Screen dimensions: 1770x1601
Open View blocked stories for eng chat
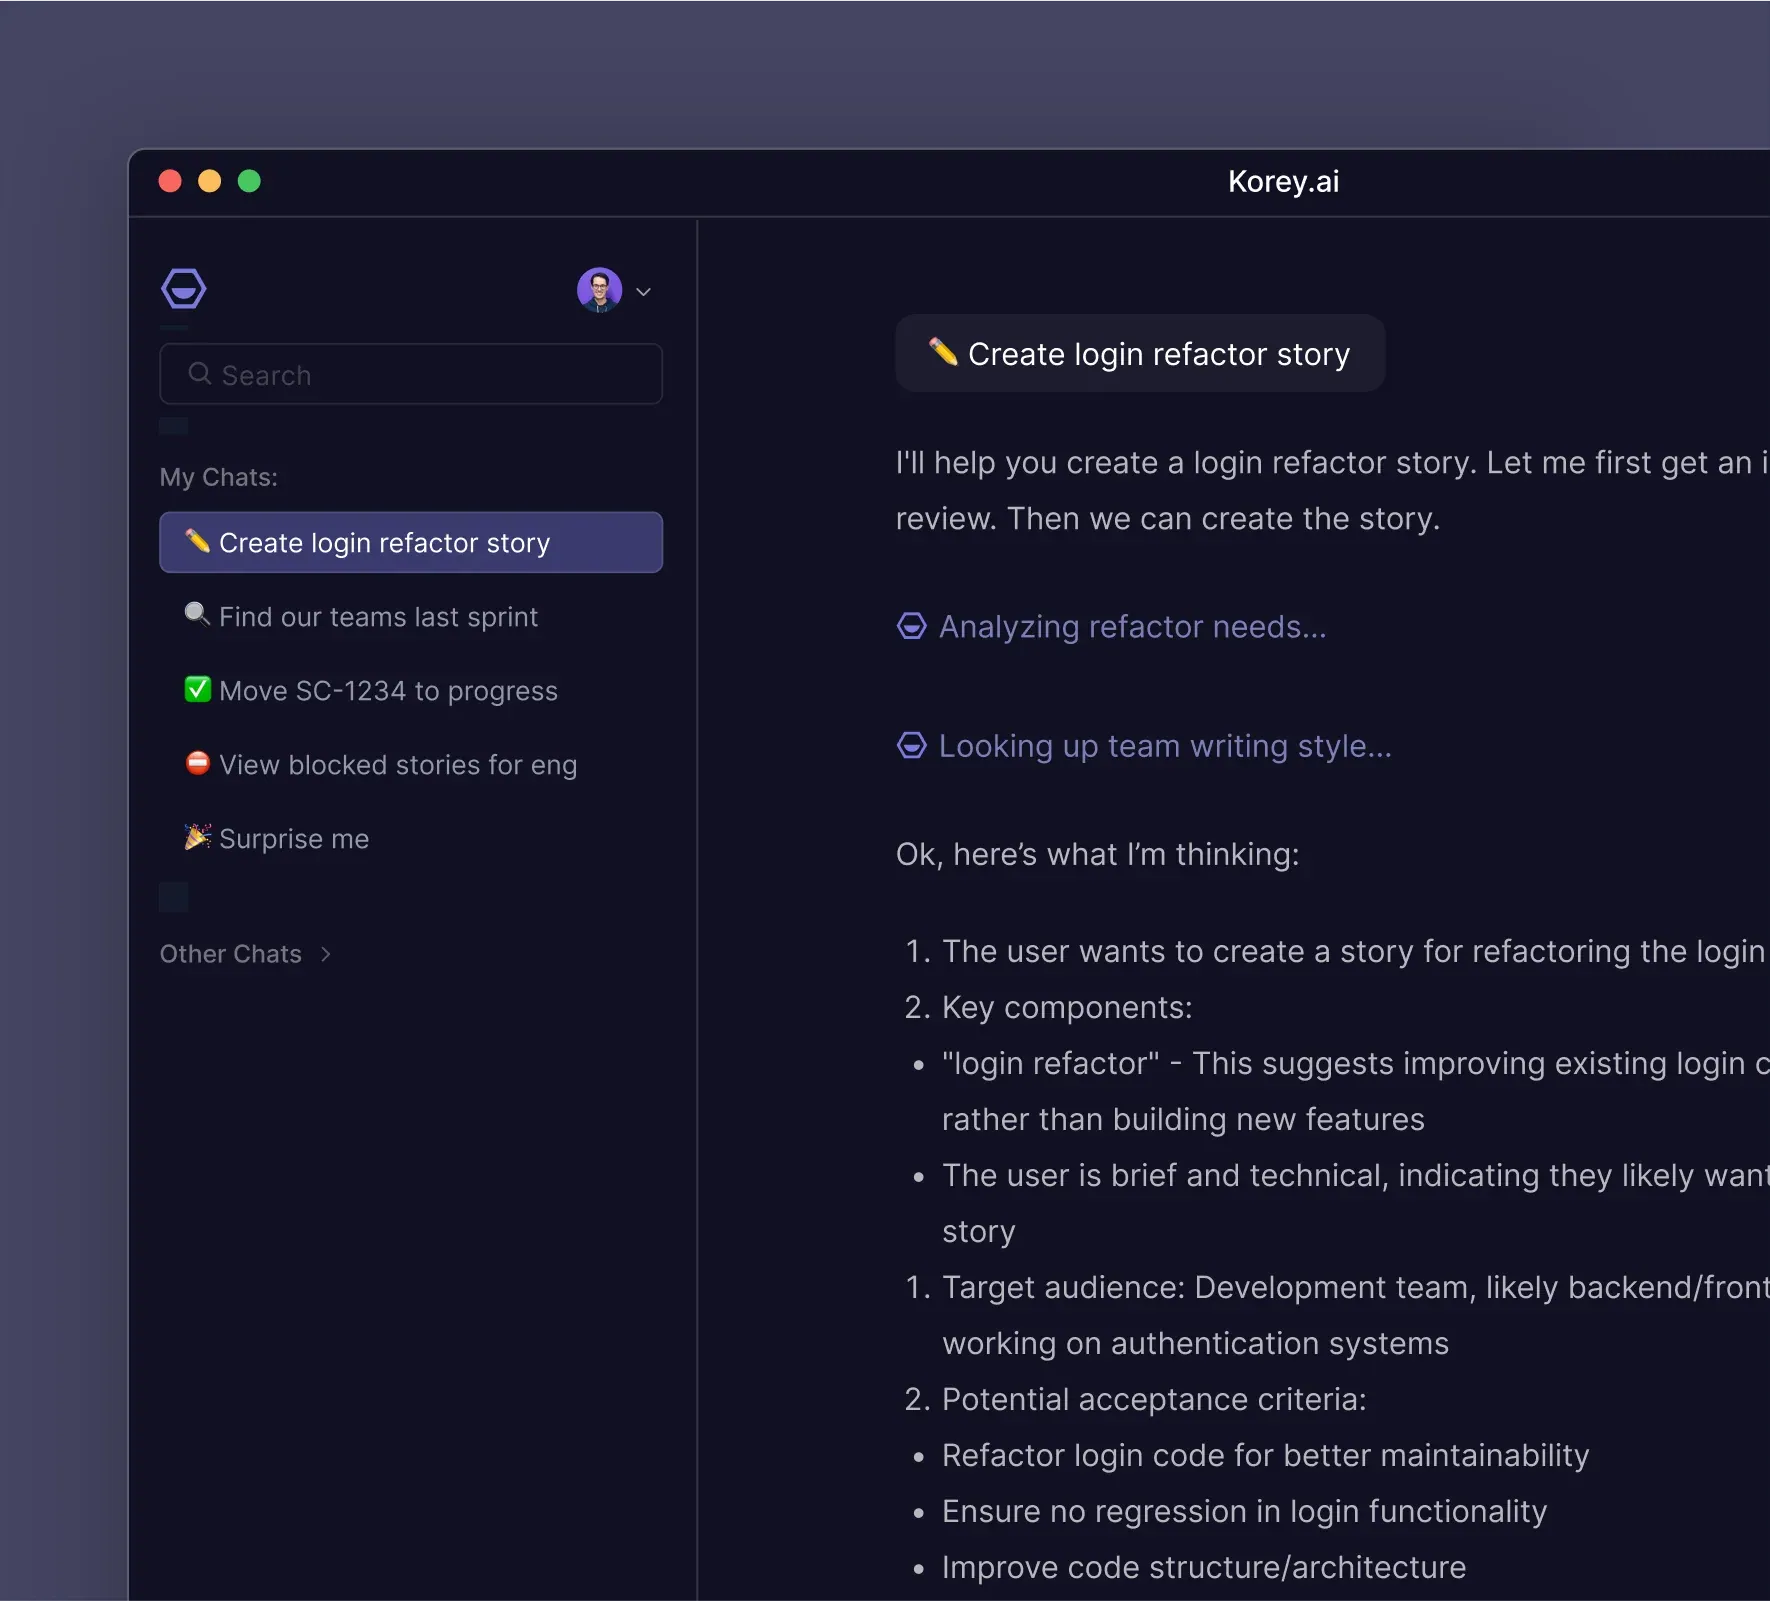[x=411, y=764]
